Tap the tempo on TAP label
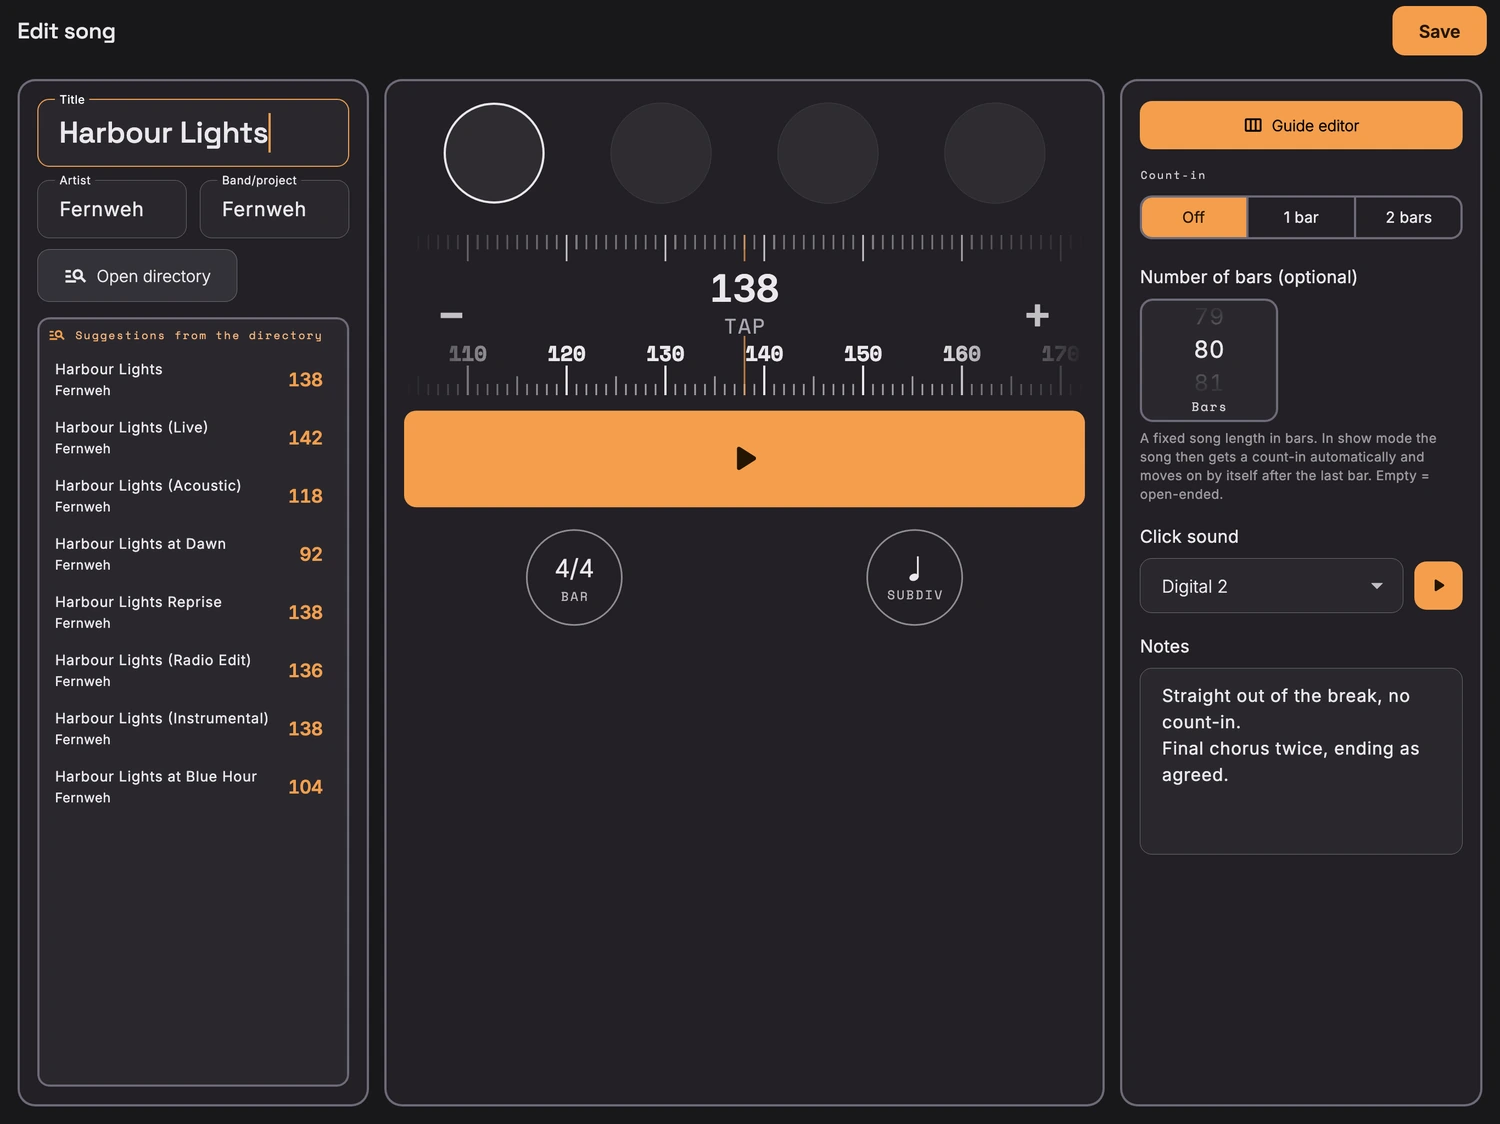 [x=744, y=326]
